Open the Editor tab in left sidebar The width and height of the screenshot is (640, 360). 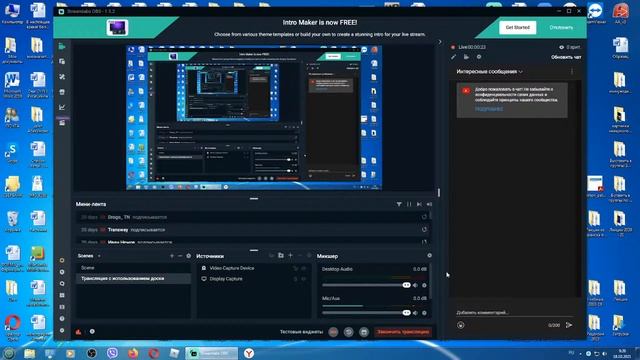[x=62, y=47]
